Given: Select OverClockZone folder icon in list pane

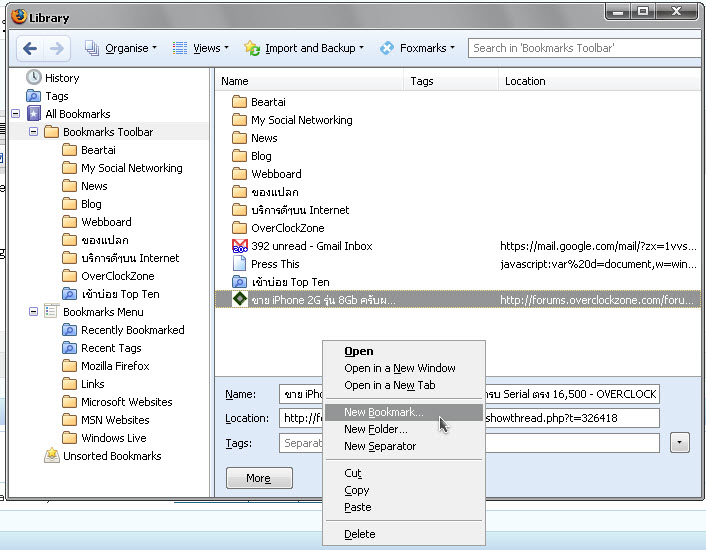Looking at the screenshot, I should coord(240,228).
